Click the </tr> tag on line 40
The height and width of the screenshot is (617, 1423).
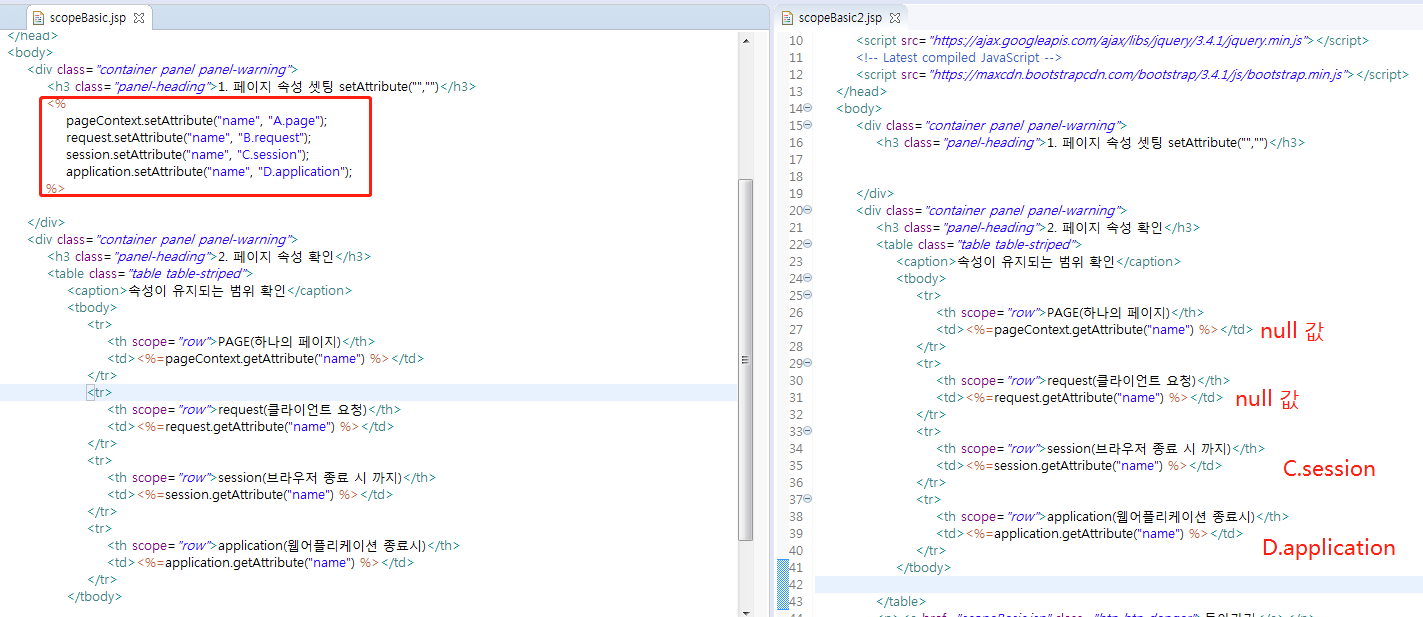click(x=931, y=550)
